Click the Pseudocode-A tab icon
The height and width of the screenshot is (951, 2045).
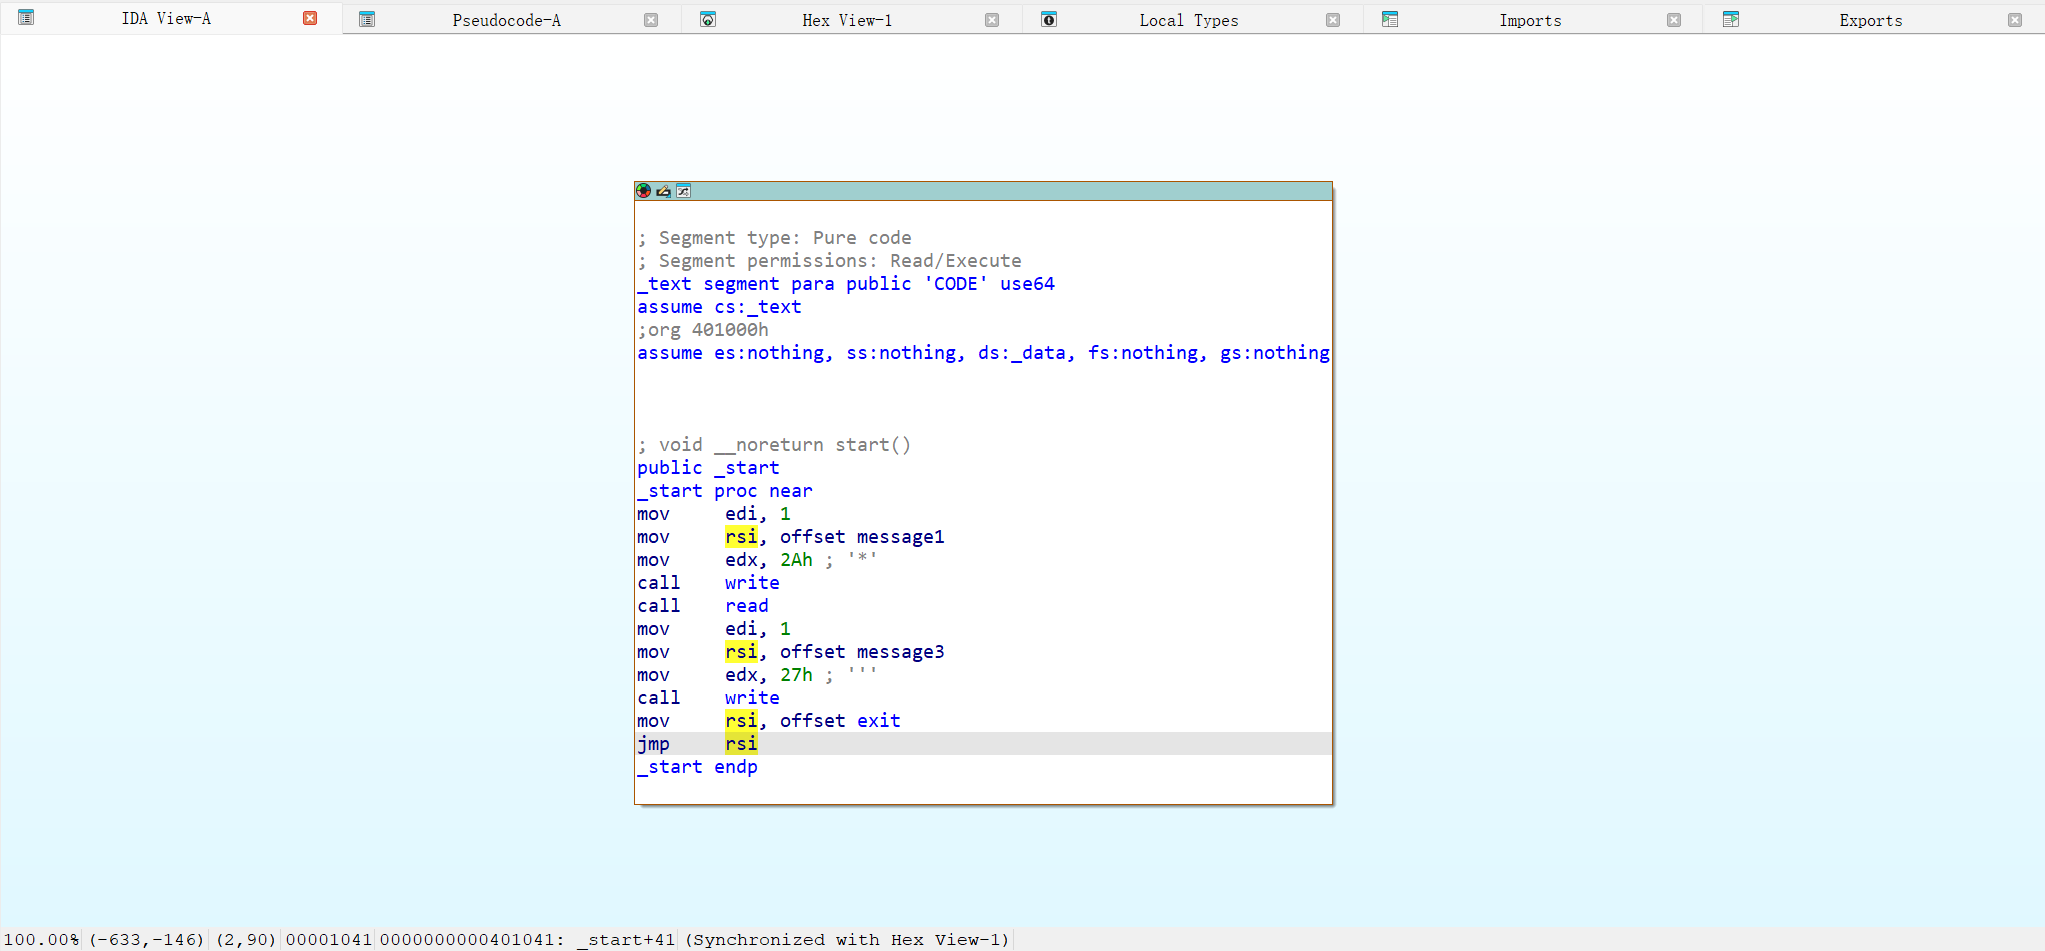[367, 20]
